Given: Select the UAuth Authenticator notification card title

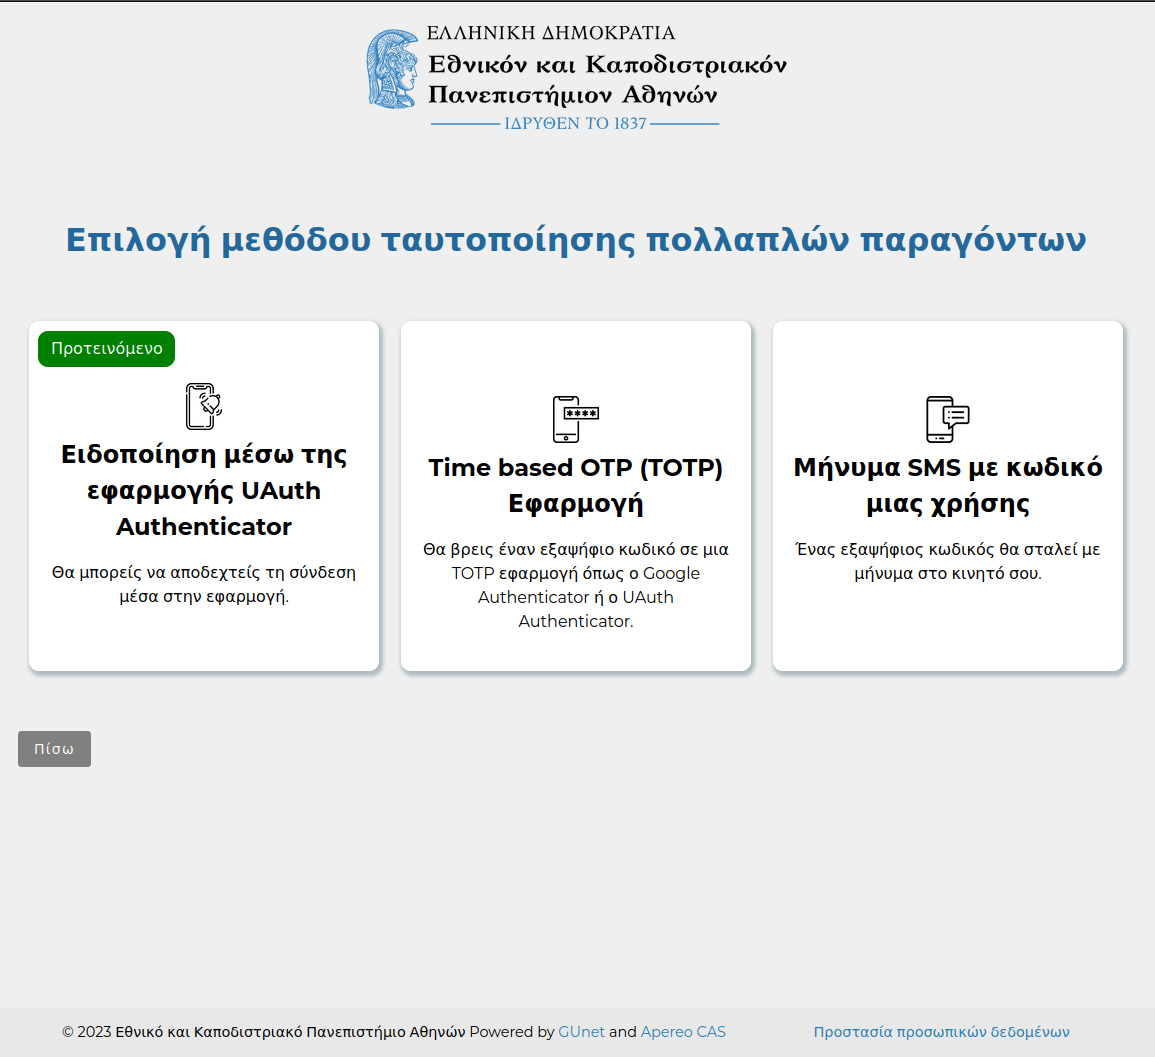Looking at the screenshot, I should click(x=204, y=490).
